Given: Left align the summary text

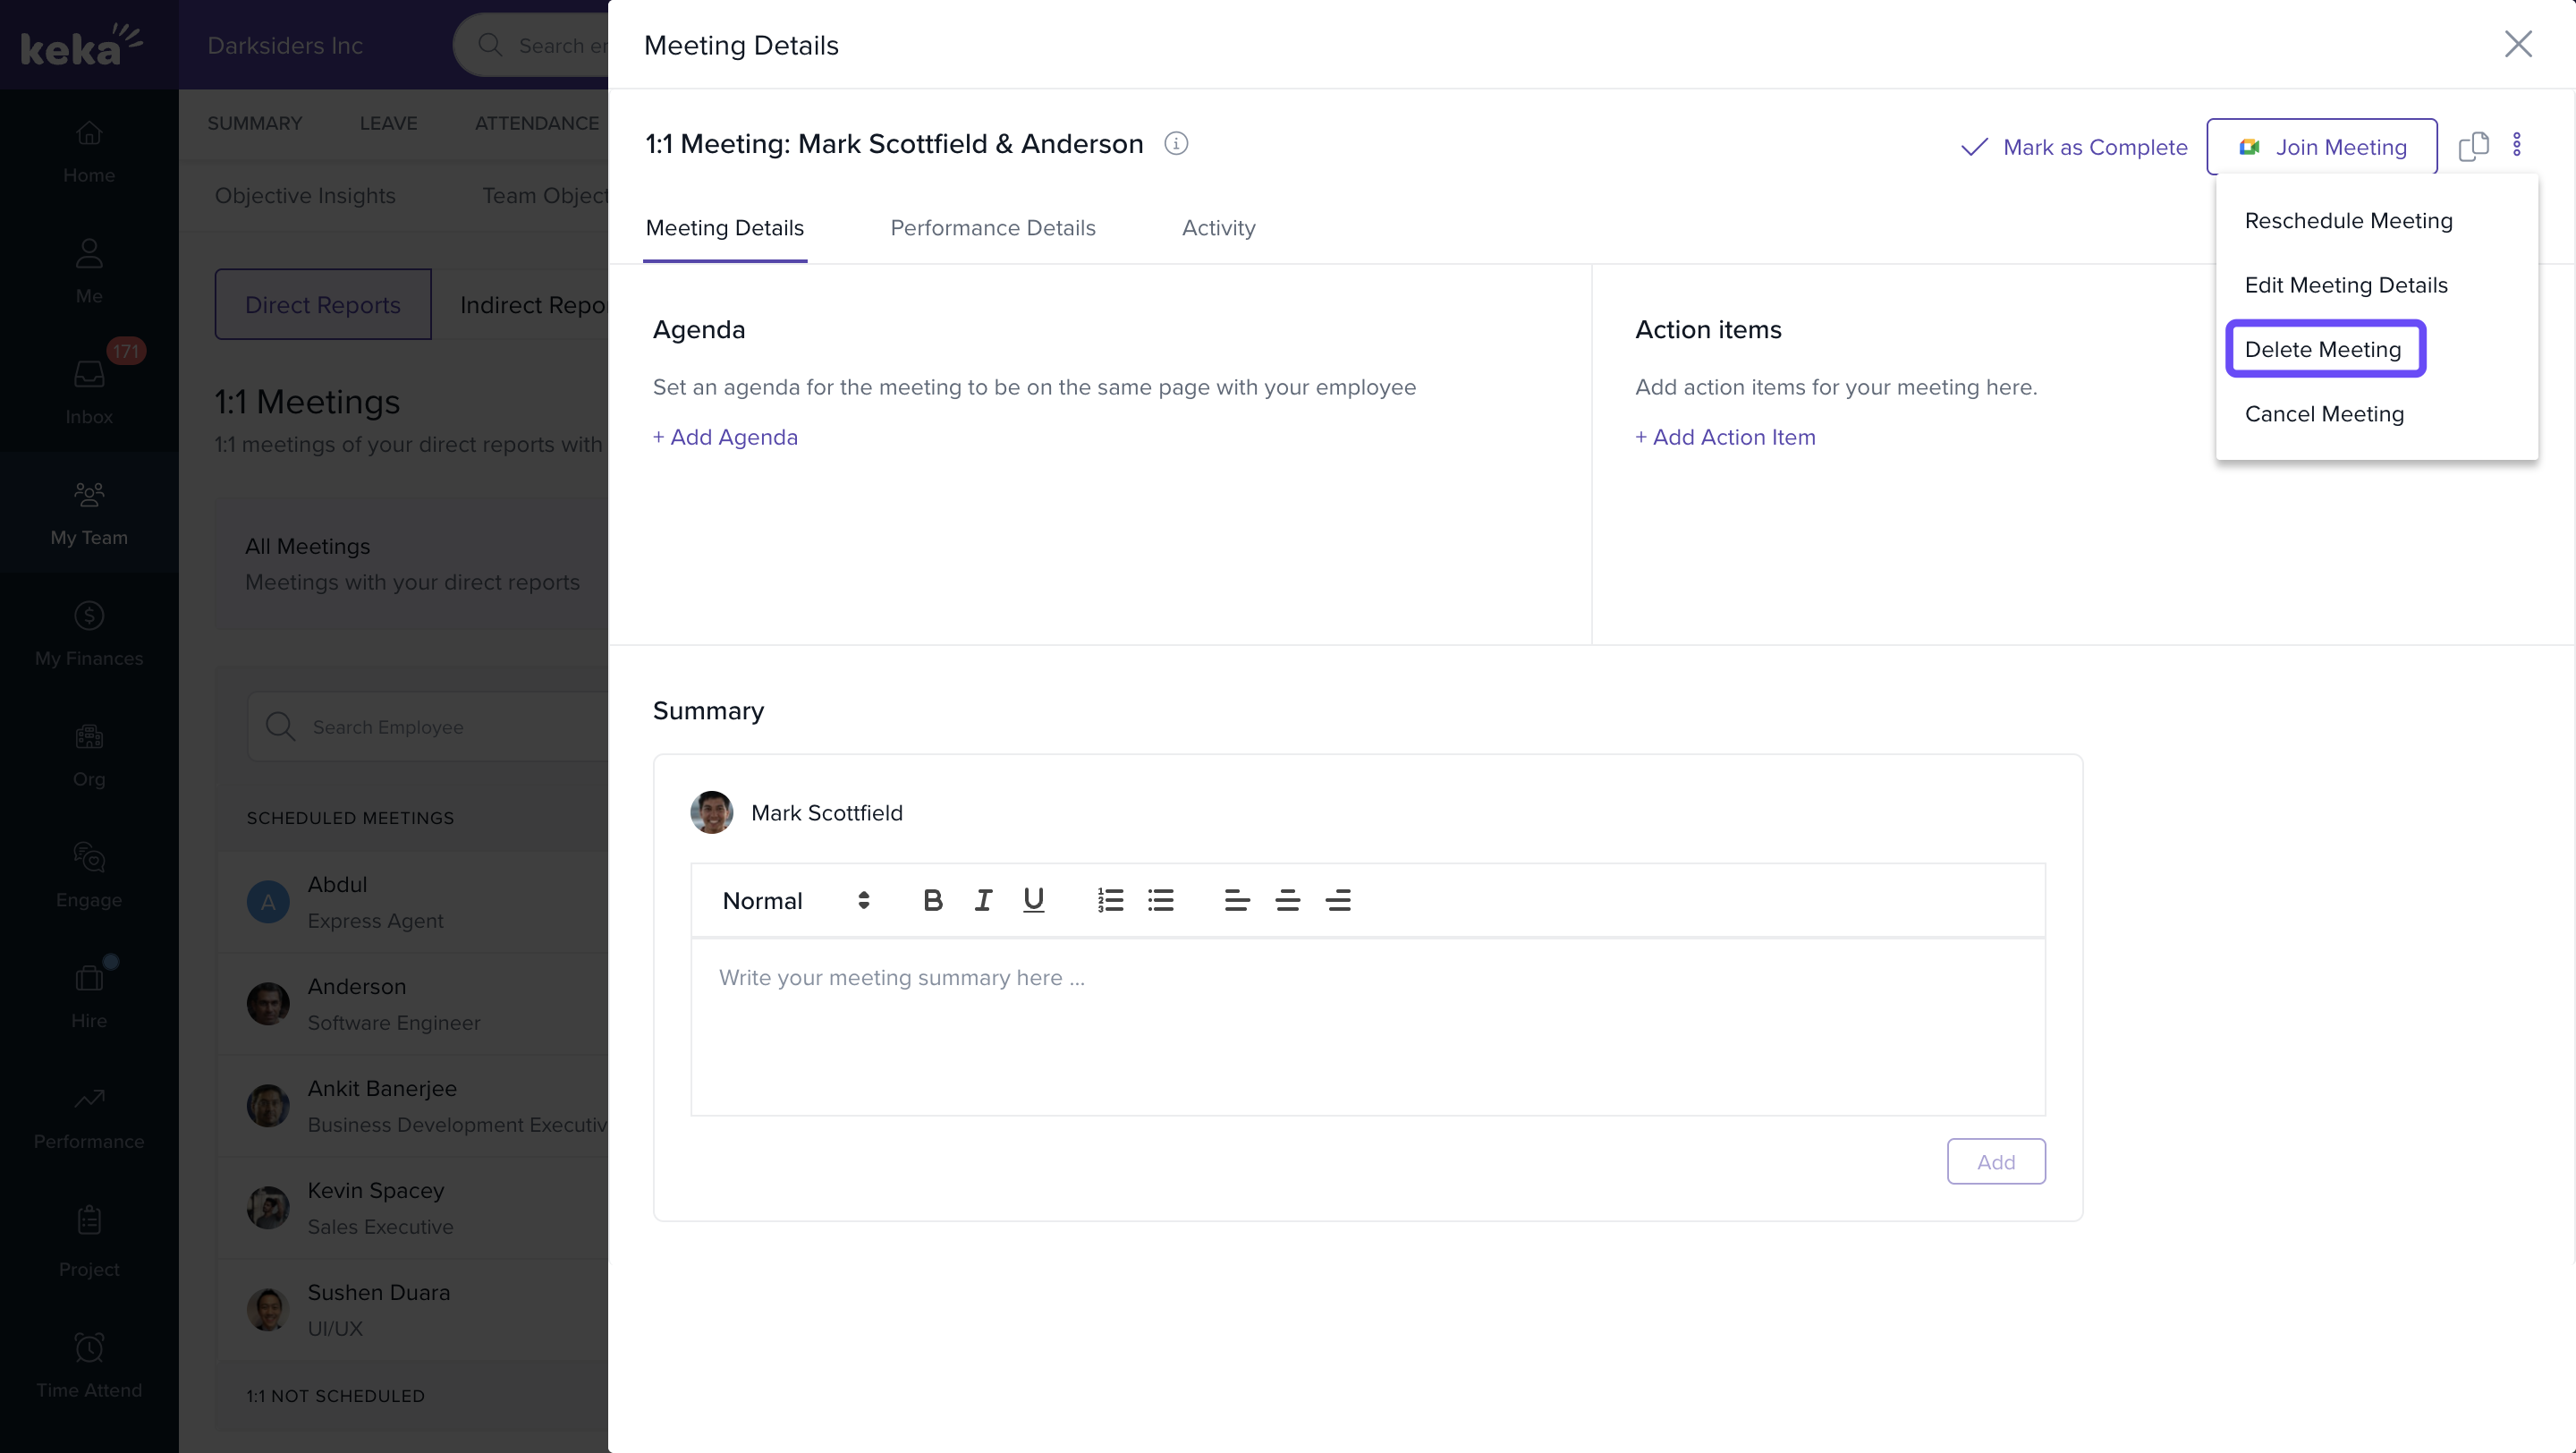Looking at the screenshot, I should [x=1236, y=900].
